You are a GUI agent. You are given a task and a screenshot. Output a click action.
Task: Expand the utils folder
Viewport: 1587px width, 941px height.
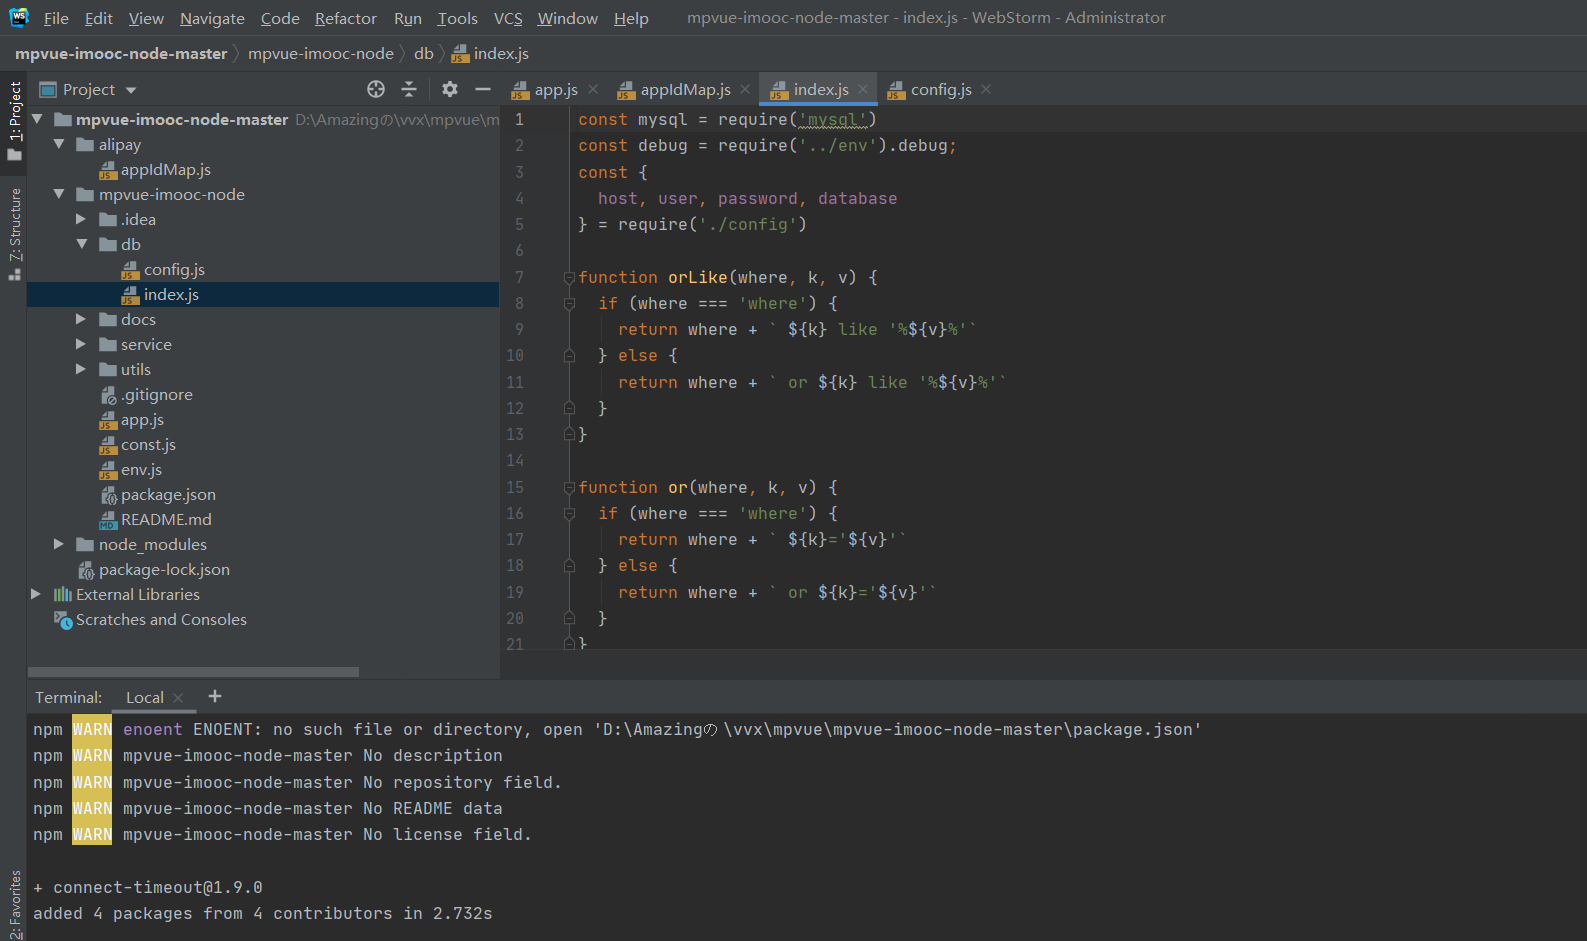[x=81, y=369]
